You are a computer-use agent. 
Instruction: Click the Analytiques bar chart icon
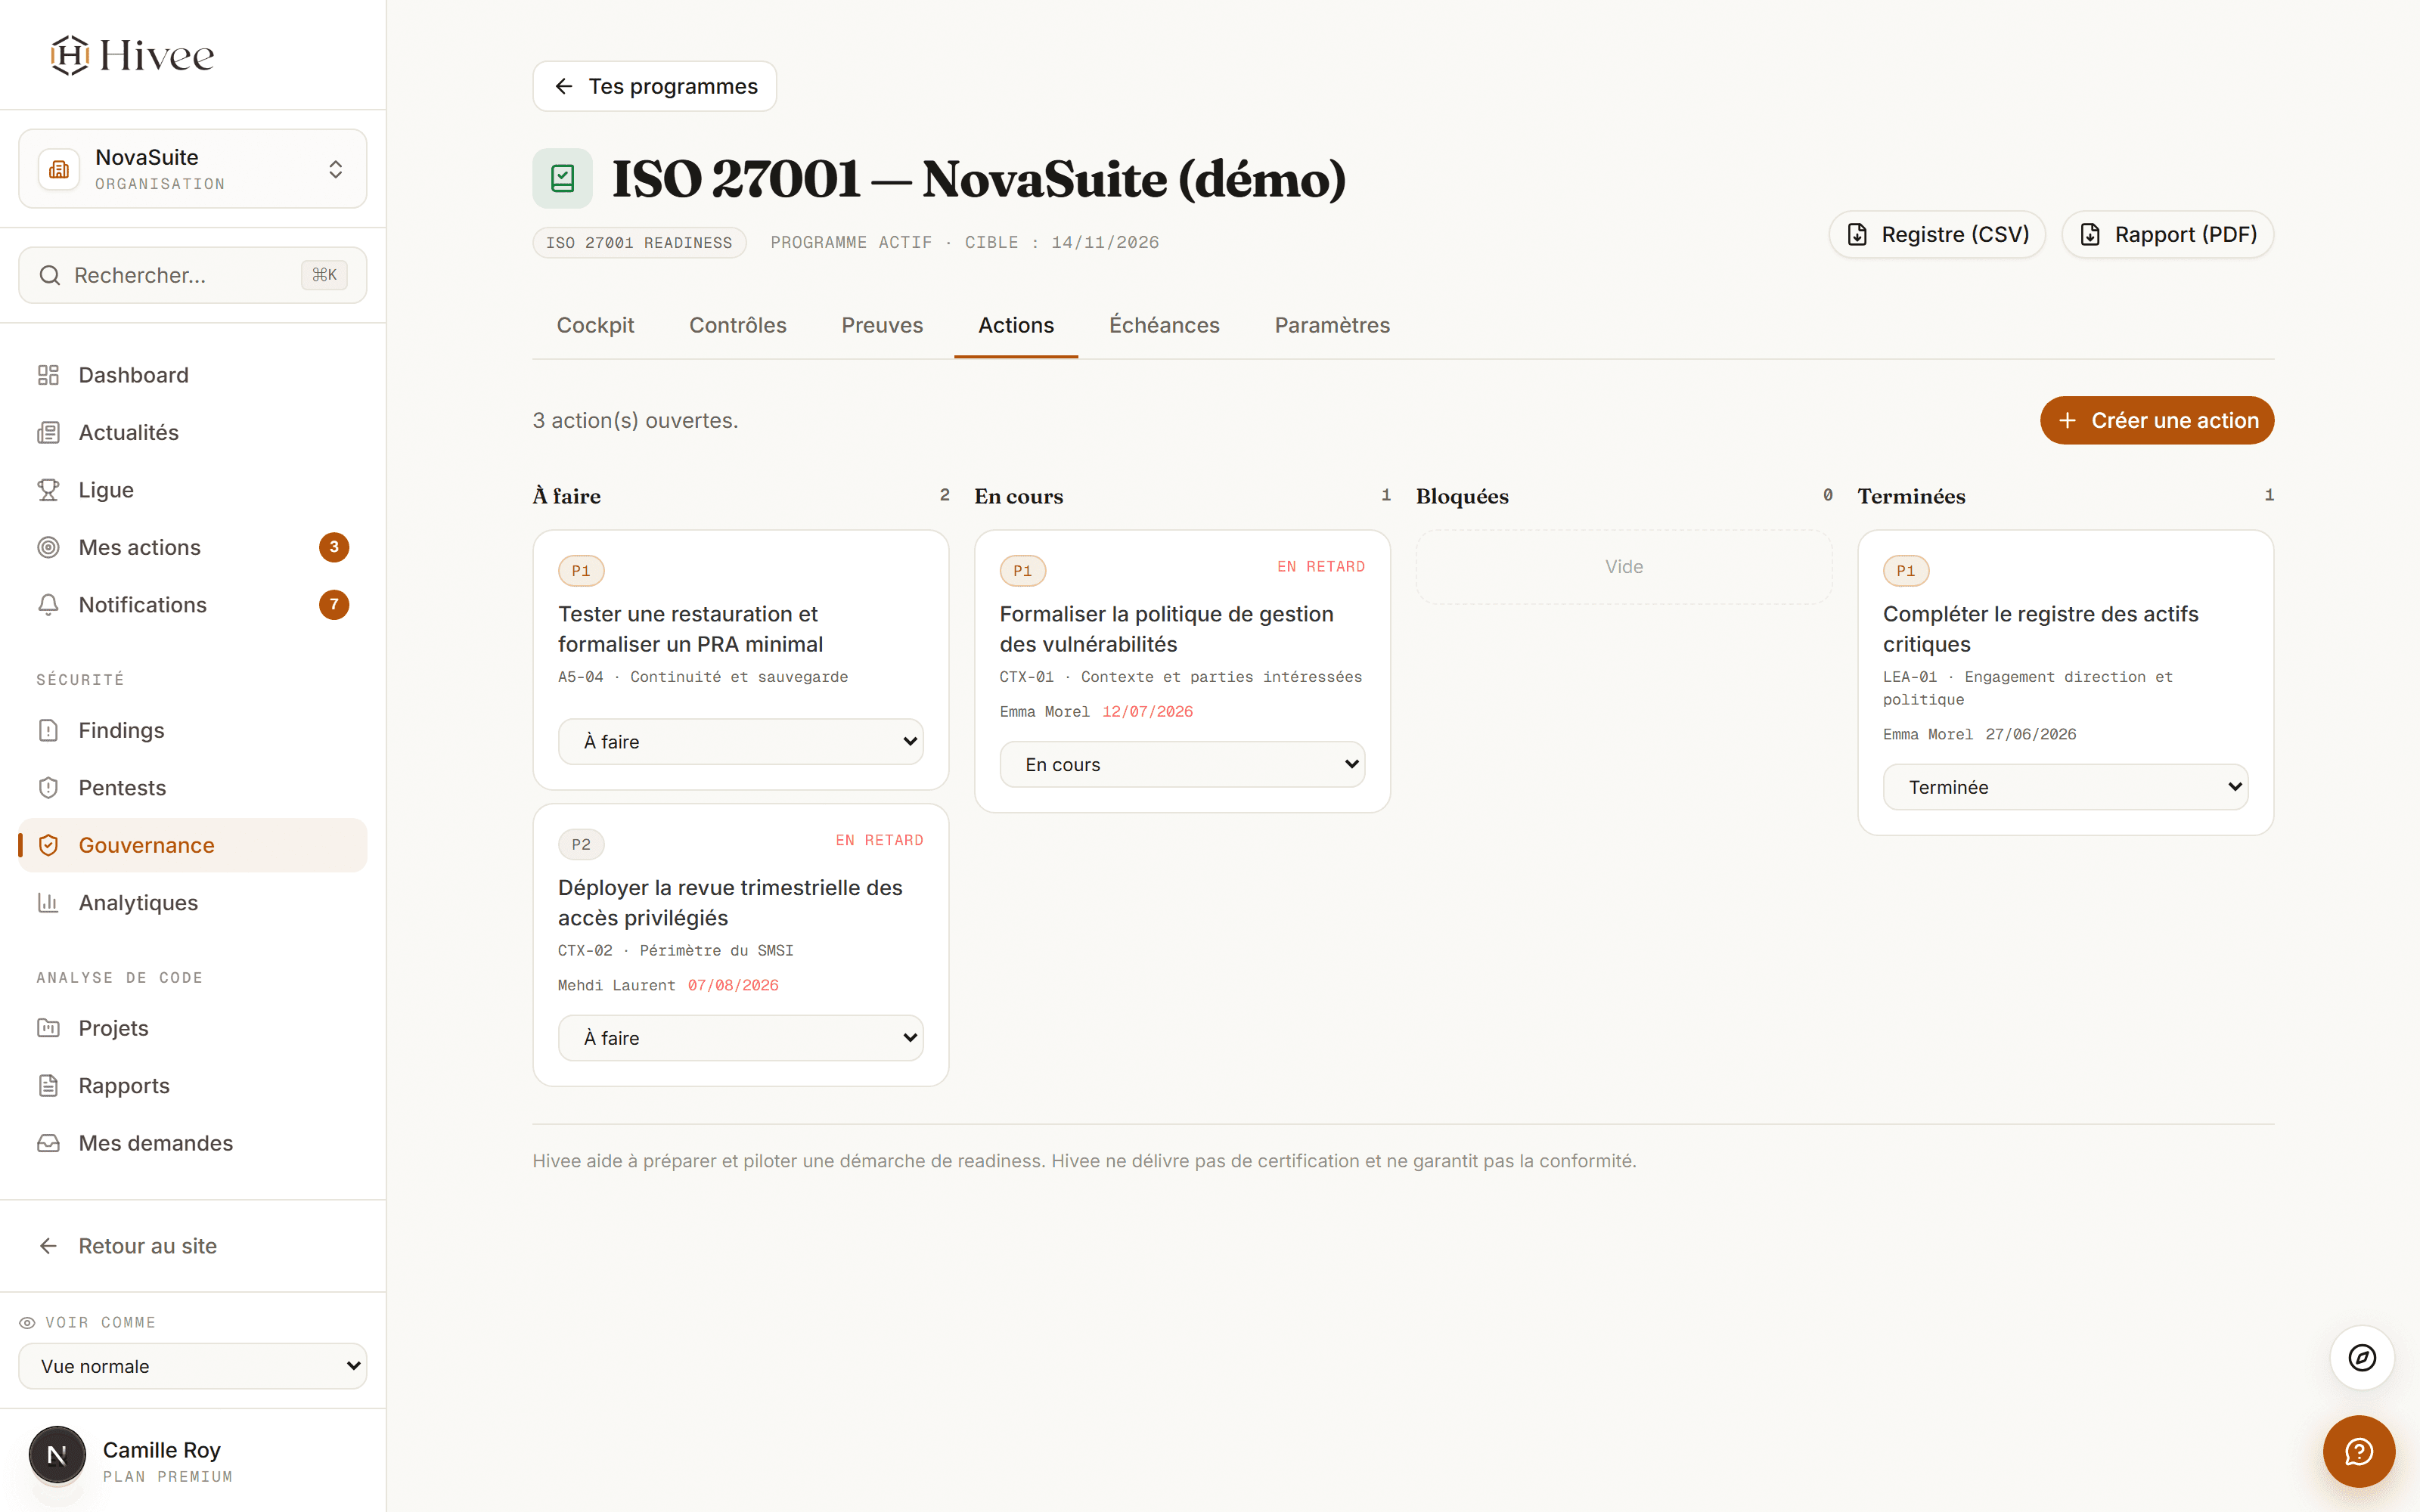[48, 903]
